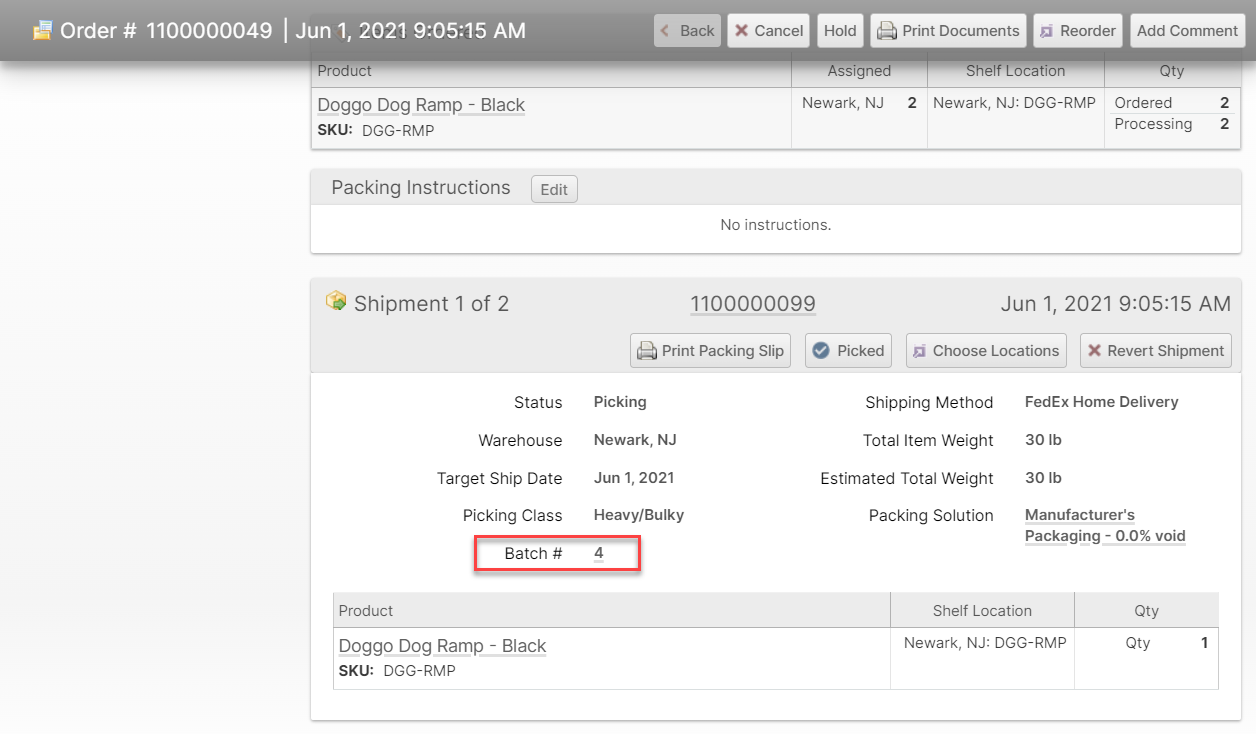Click the Reorder button icon
Image resolution: width=1256 pixels, height=734 pixels.
[1047, 31]
